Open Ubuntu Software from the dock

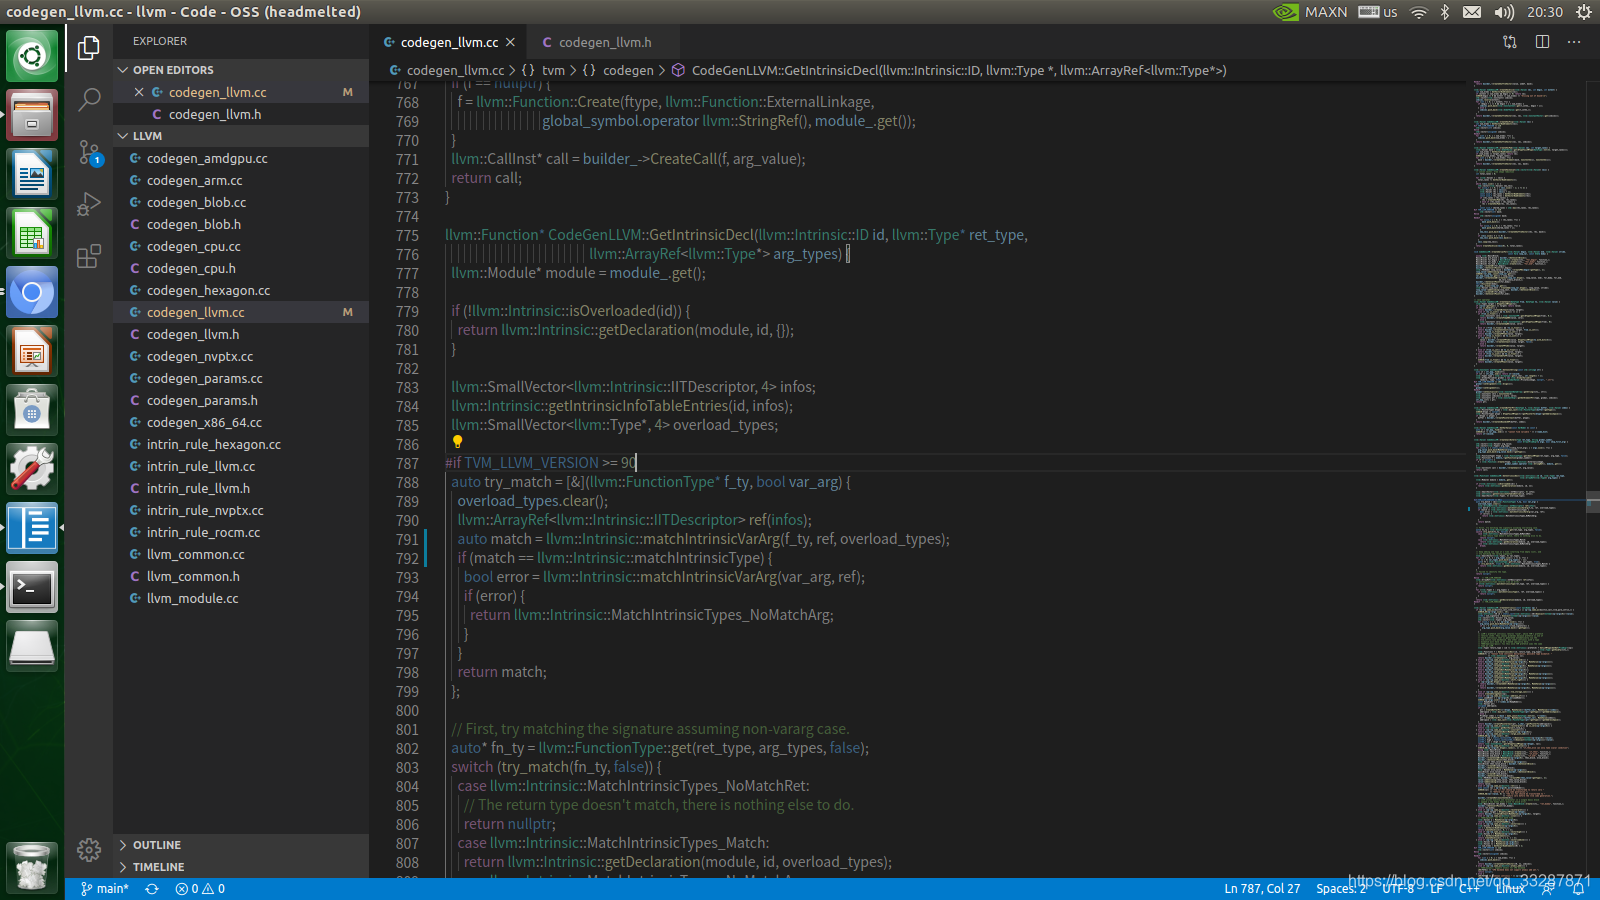(32, 410)
